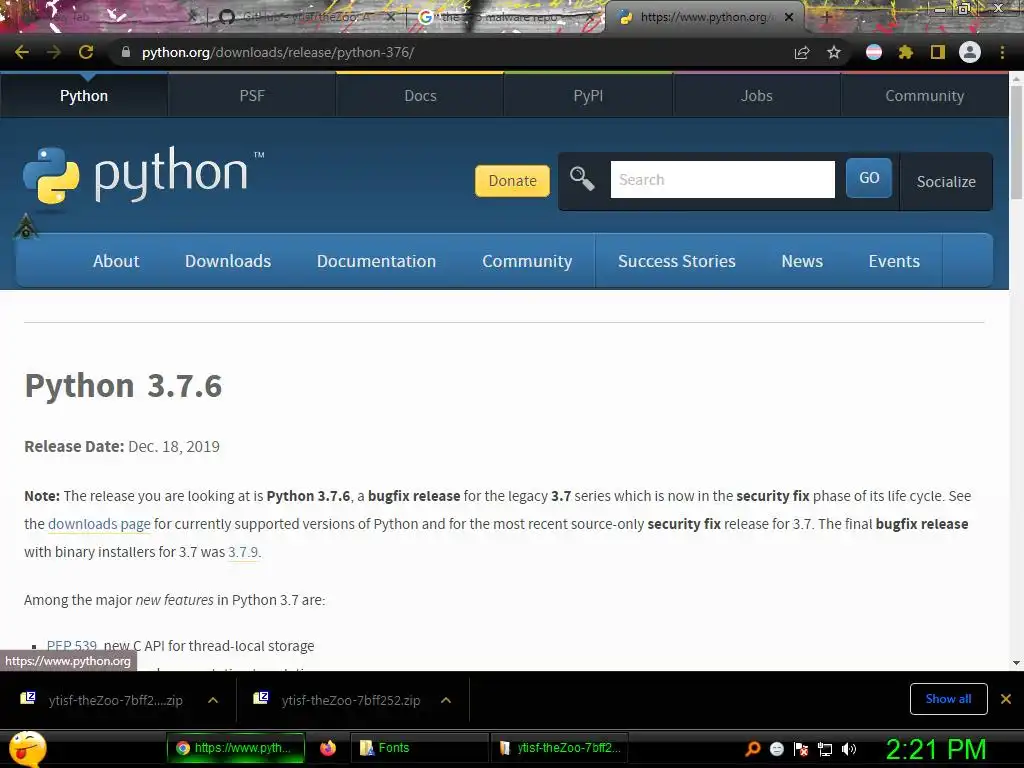Click the address bar URL
1024x768 pixels.
click(x=278, y=52)
